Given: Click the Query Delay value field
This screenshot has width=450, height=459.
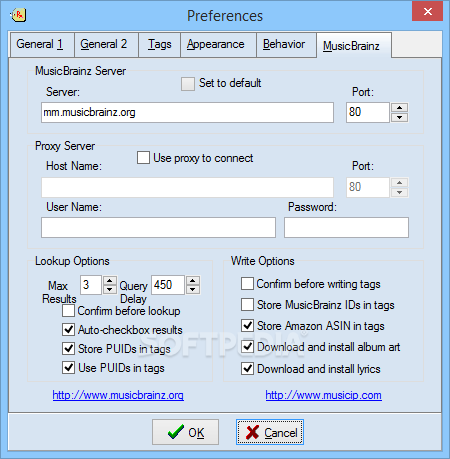Looking at the screenshot, I should 168,285.
